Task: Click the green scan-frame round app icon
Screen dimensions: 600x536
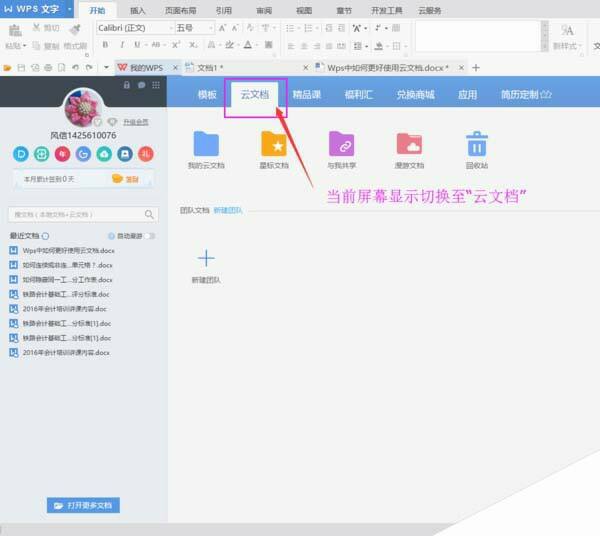Action: 41,154
